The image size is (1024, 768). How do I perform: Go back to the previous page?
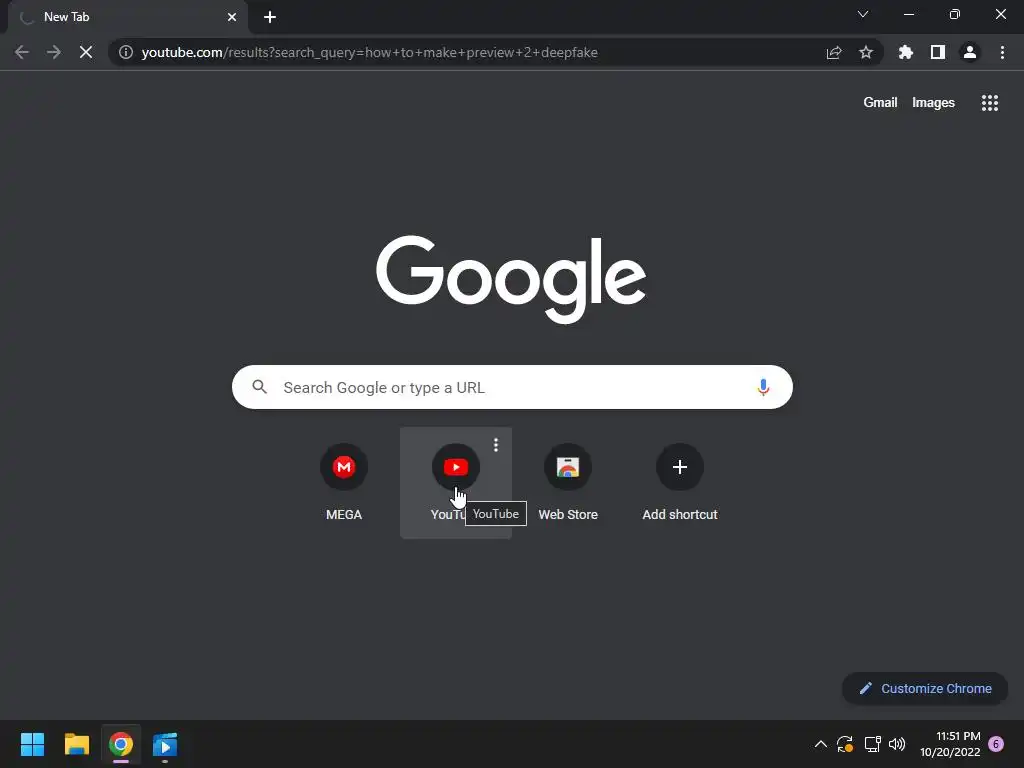(22, 52)
